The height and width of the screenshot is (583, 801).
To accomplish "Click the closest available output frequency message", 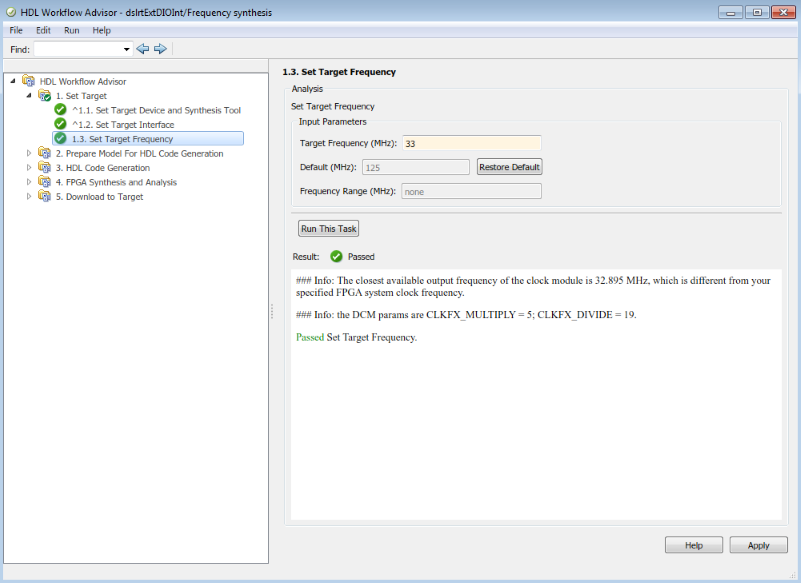I will click(x=533, y=287).
